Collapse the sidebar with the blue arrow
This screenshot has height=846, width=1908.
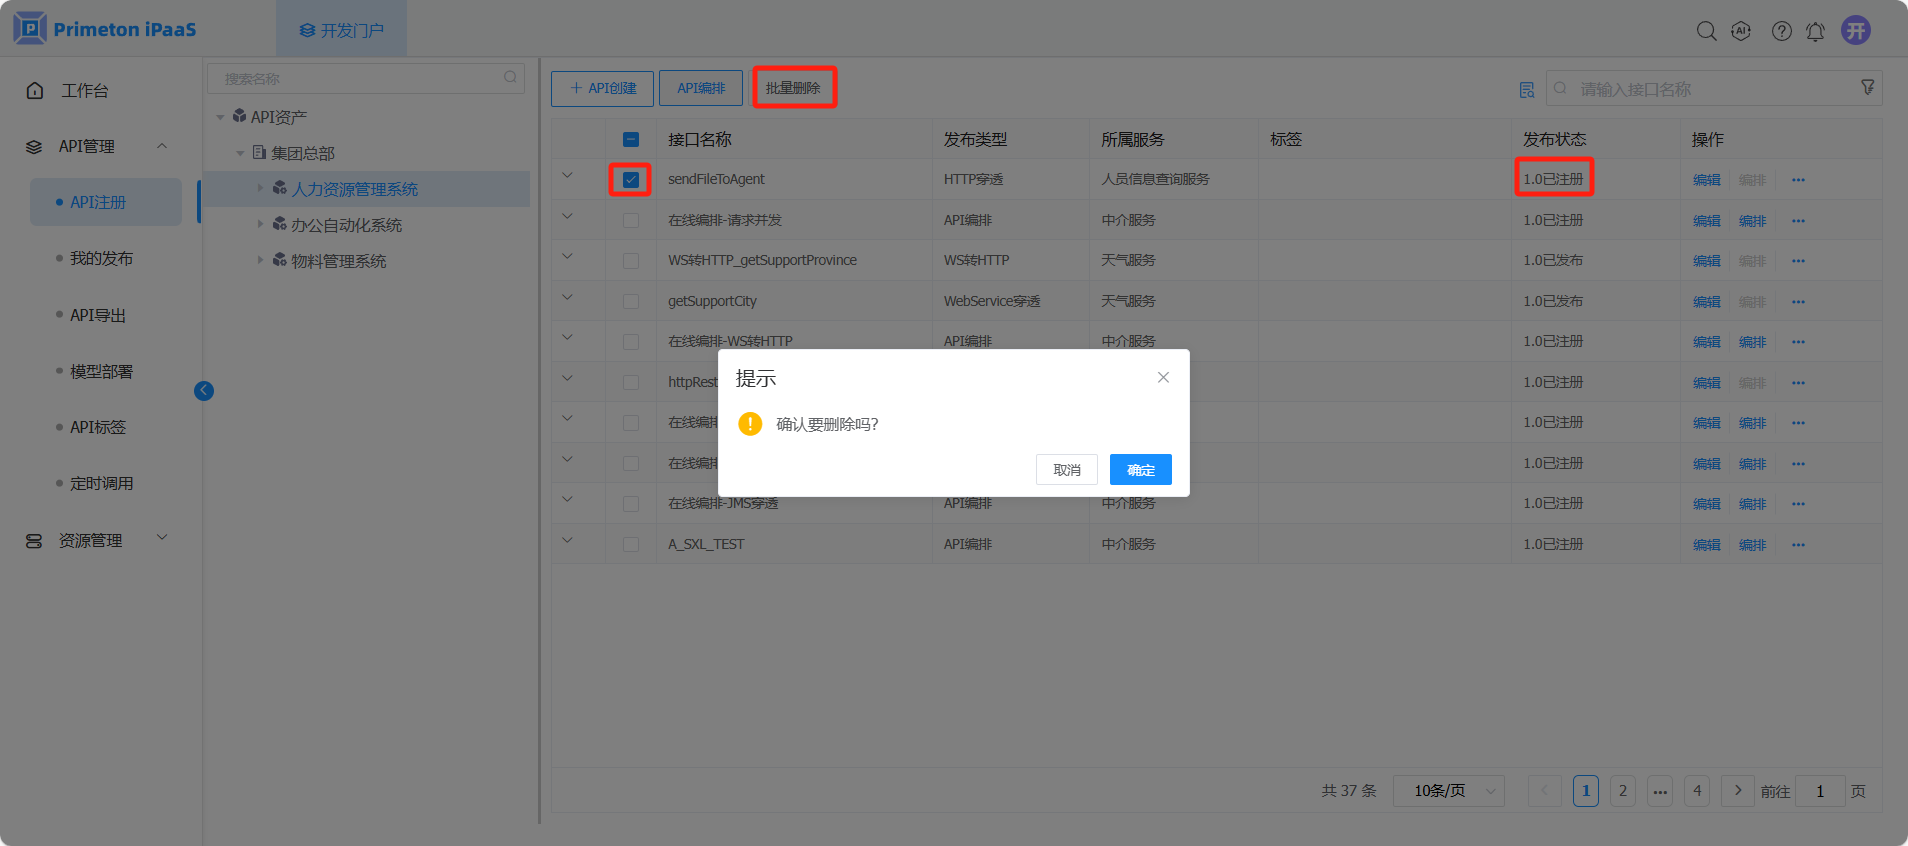204,391
